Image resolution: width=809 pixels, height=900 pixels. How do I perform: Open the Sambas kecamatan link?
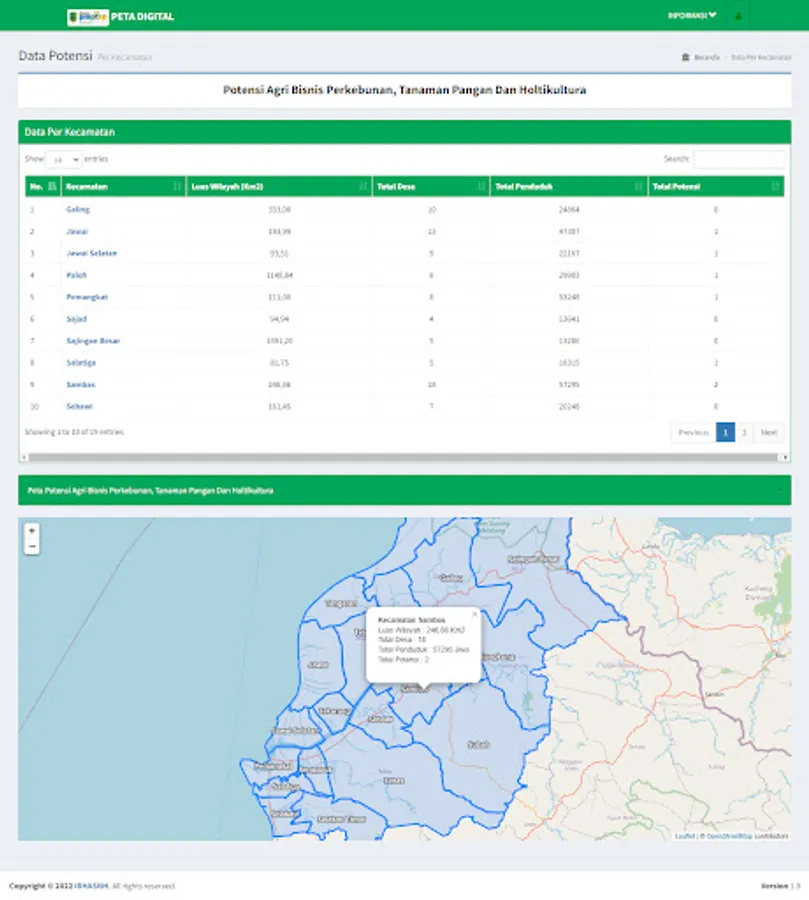point(80,385)
